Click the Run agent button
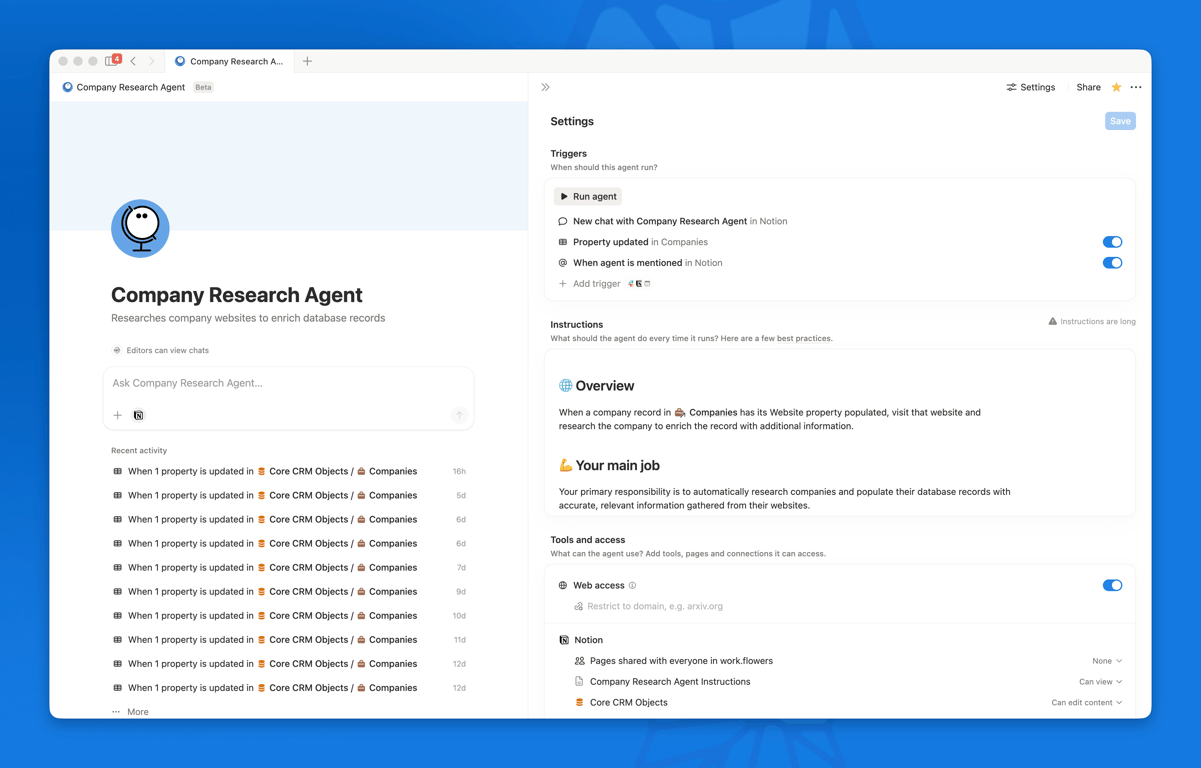 tap(587, 196)
